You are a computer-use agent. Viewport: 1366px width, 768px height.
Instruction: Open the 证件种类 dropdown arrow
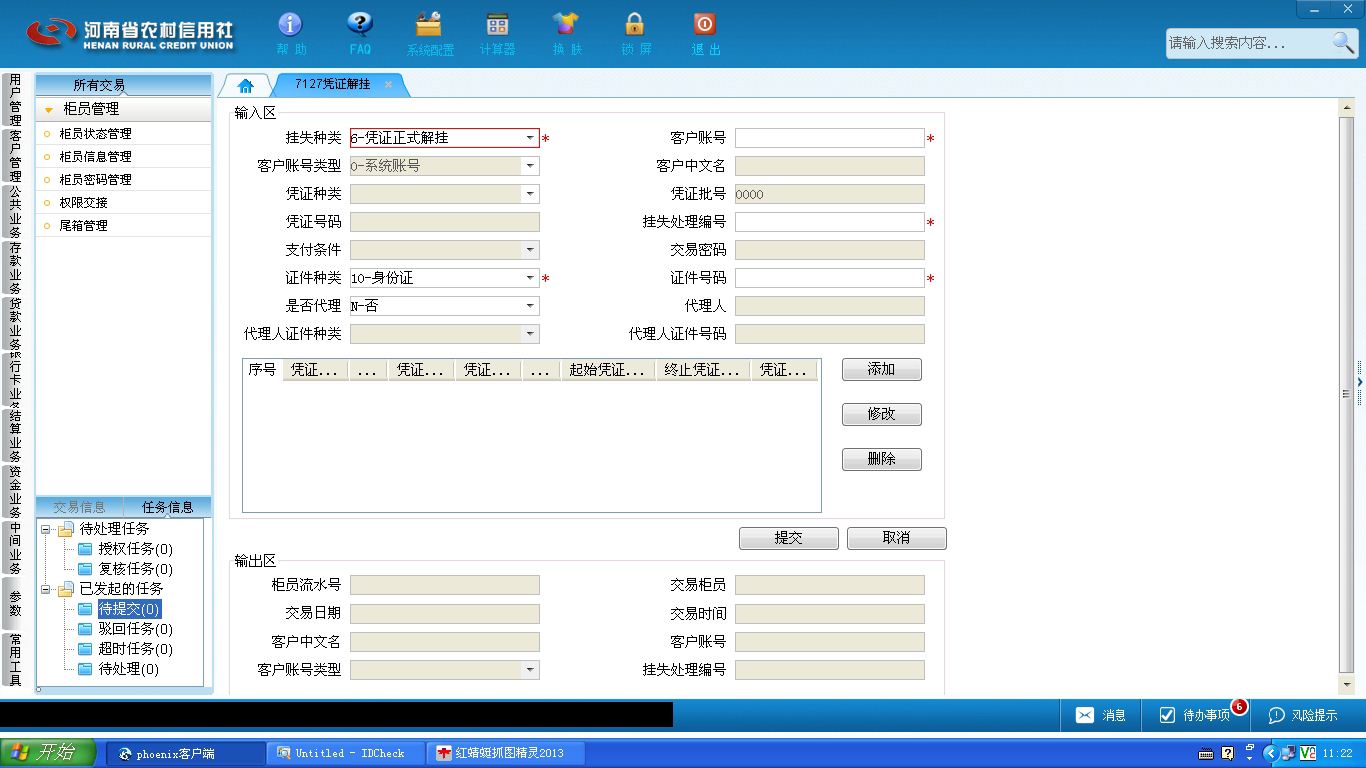530,278
